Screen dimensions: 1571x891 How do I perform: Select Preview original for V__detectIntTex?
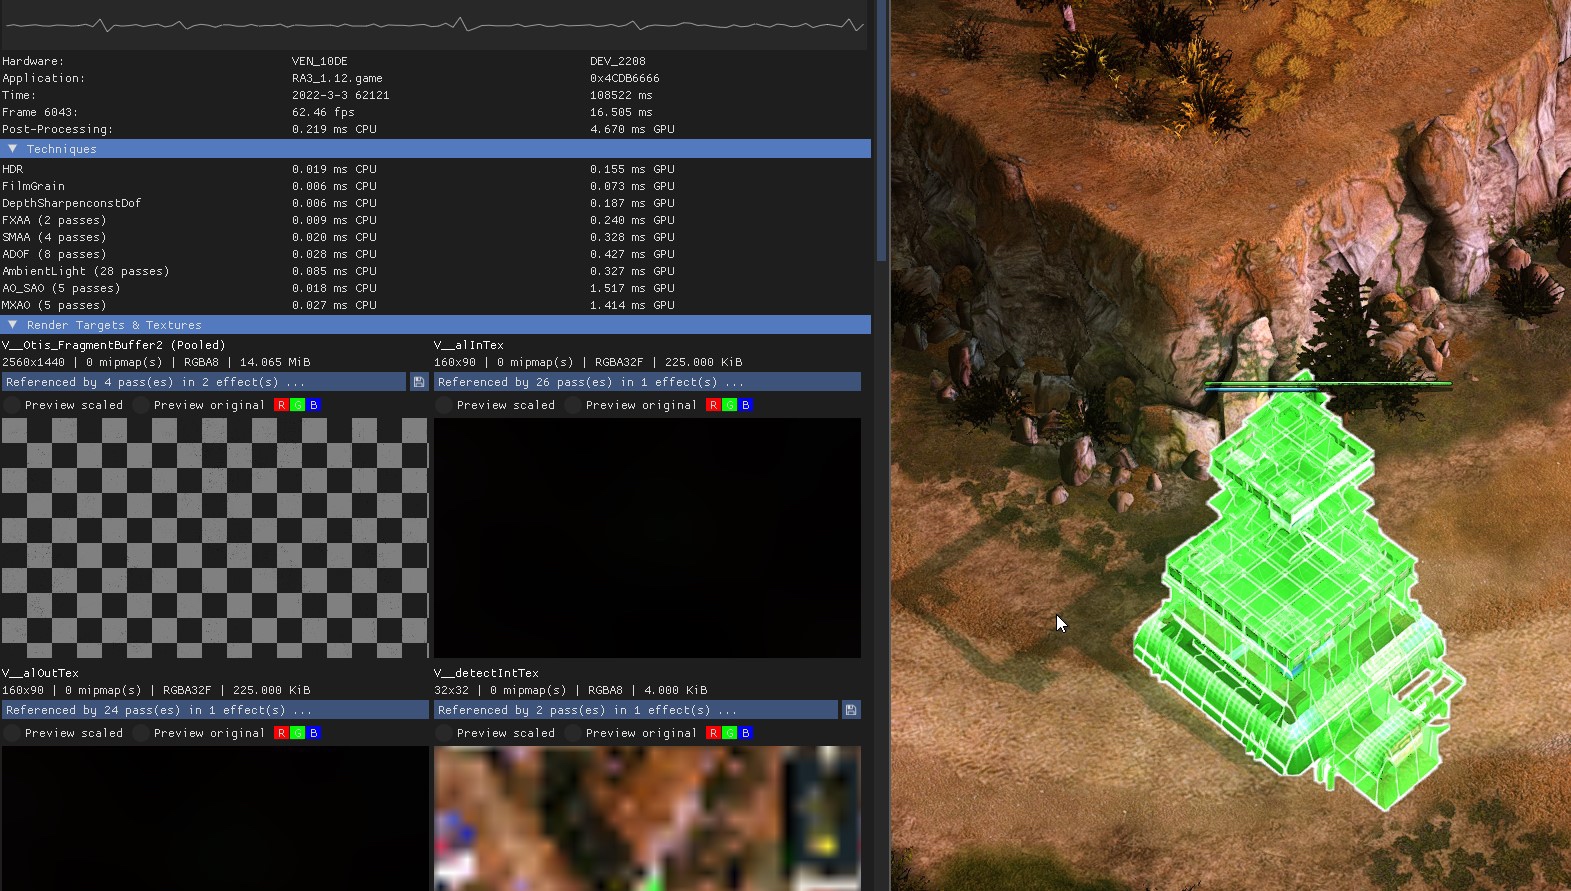coord(631,733)
